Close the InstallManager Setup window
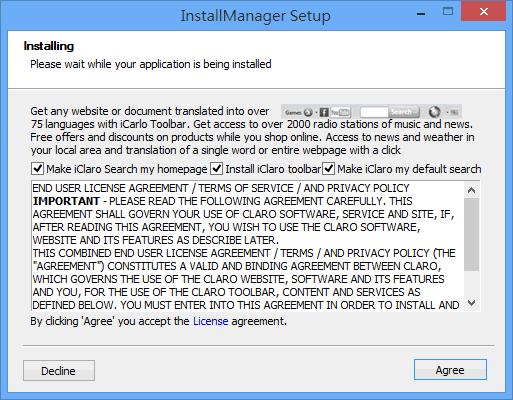 coord(484,12)
